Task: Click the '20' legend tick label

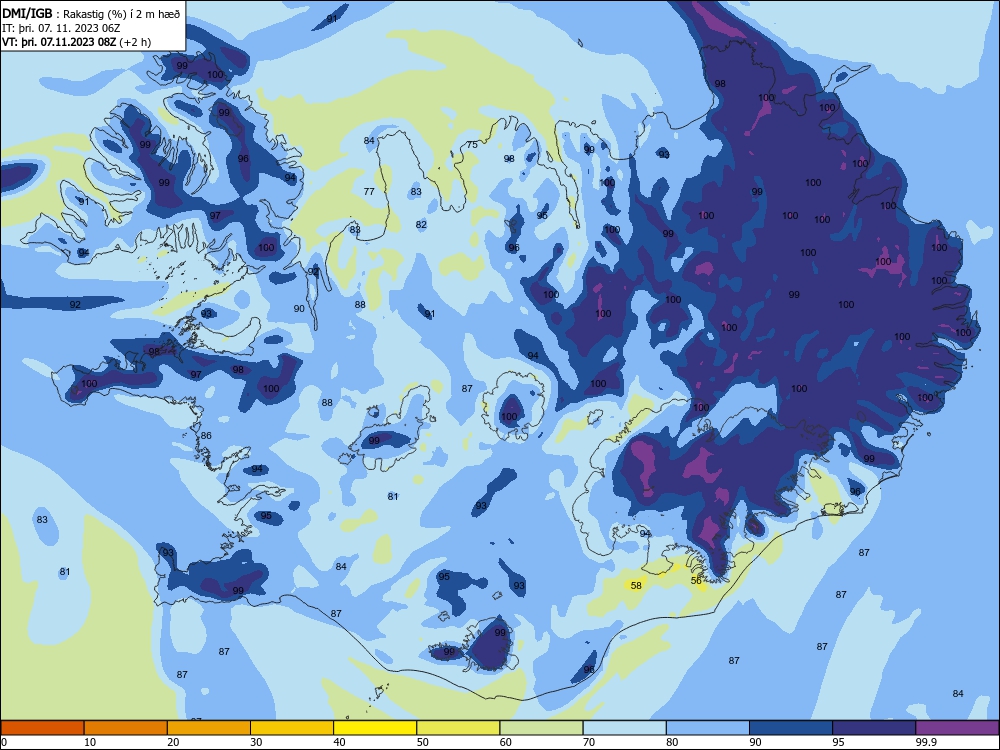Action: [173, 742]
